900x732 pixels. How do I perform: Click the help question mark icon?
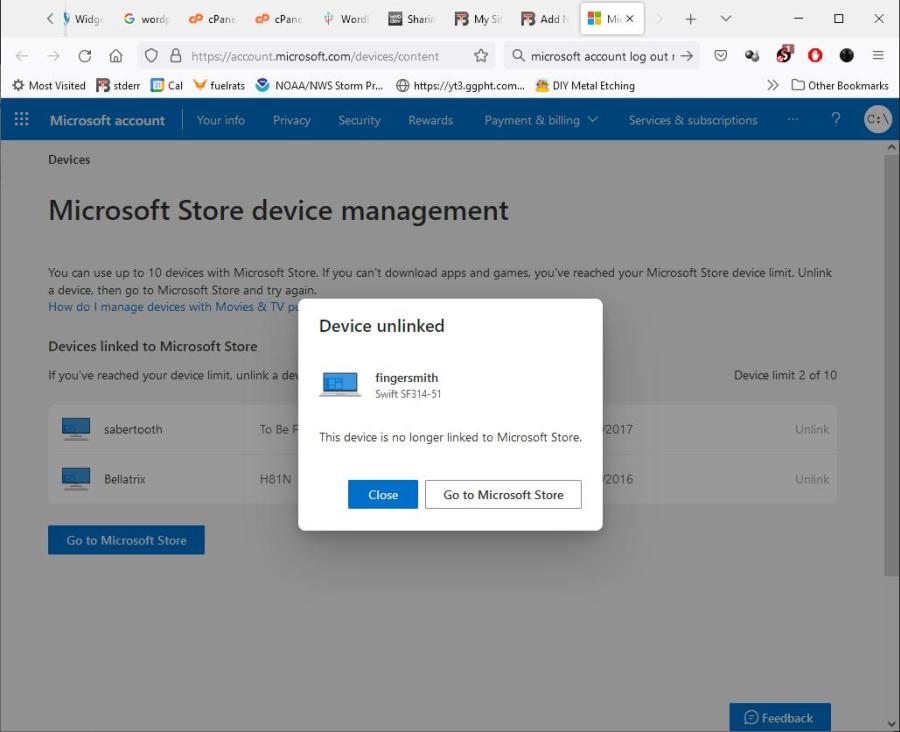click(836, 120)
